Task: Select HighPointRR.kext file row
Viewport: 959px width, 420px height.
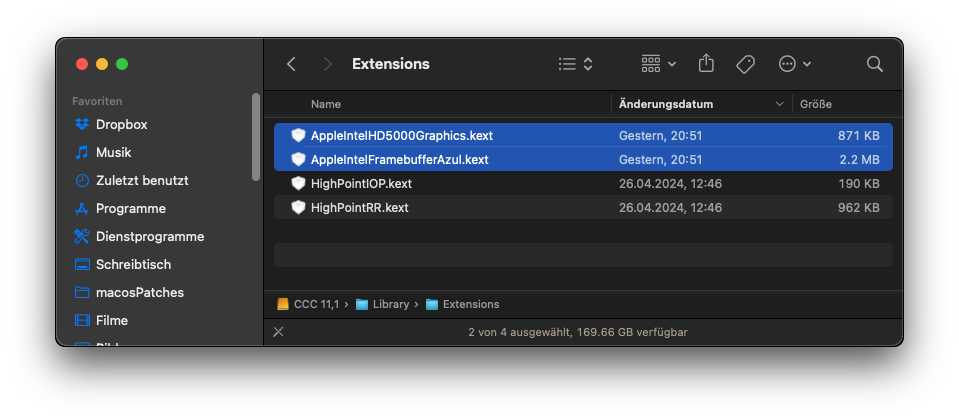Action: point(359,208)
